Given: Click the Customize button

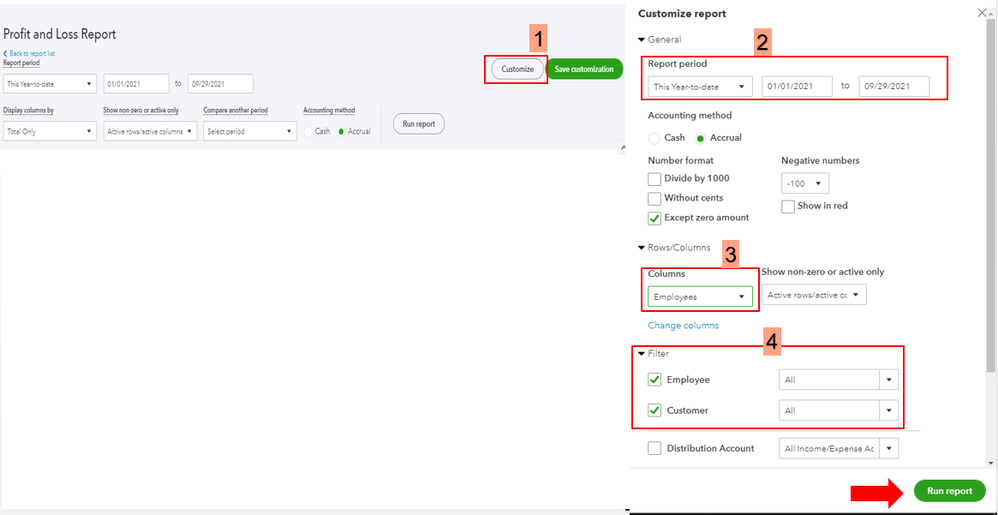Looking at the screenshot, I should tap(517, 69).
